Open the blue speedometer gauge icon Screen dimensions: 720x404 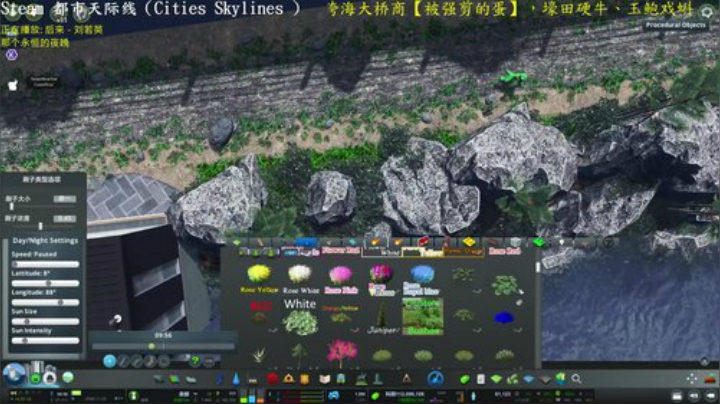pyautogui.click(x=435, y=379)
